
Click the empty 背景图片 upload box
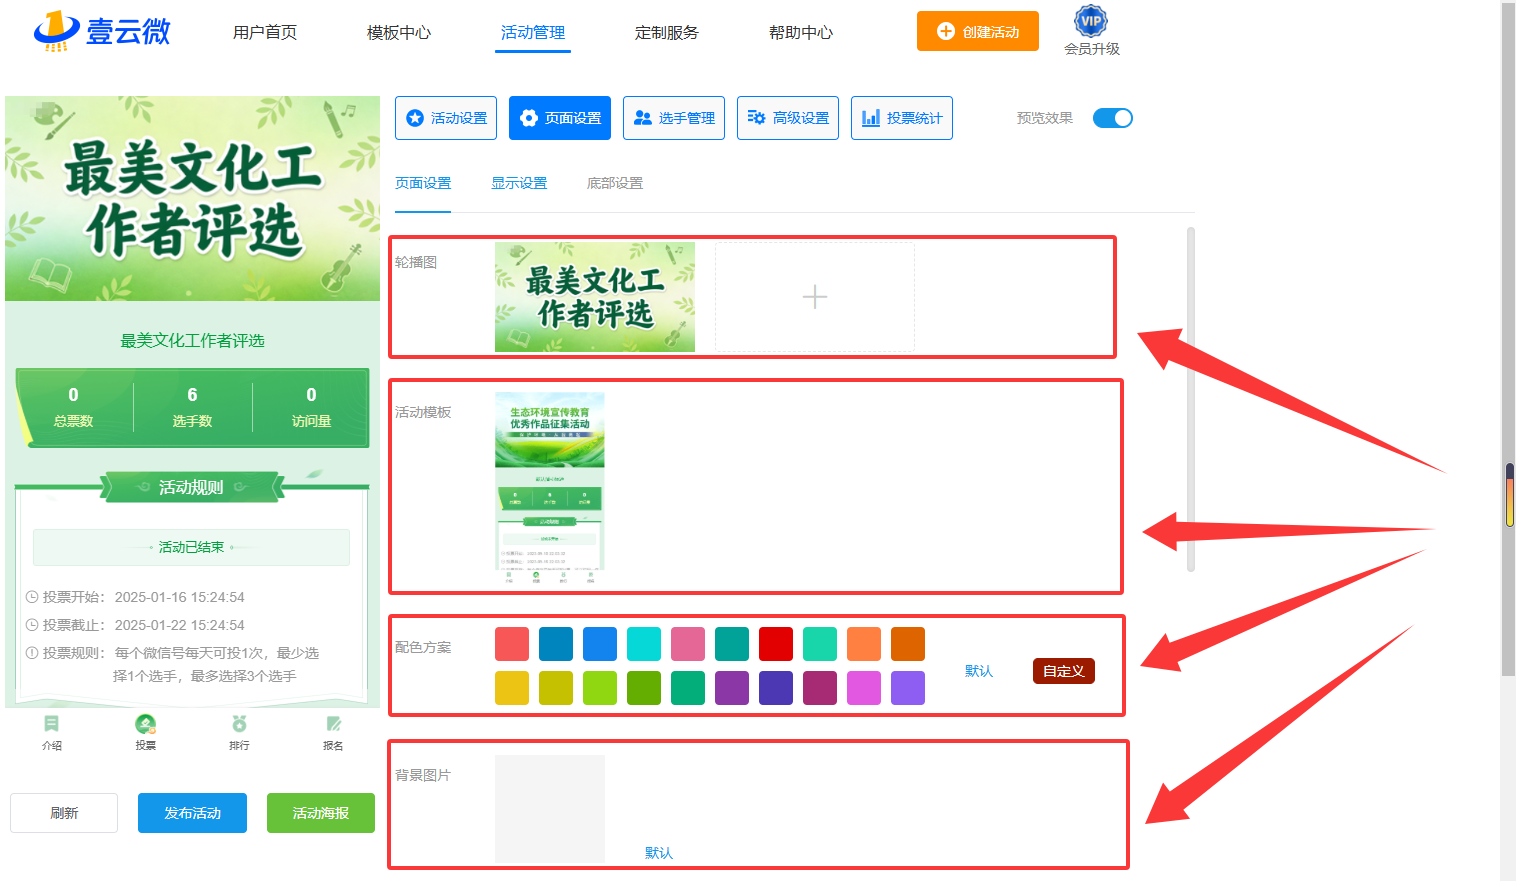550,809
